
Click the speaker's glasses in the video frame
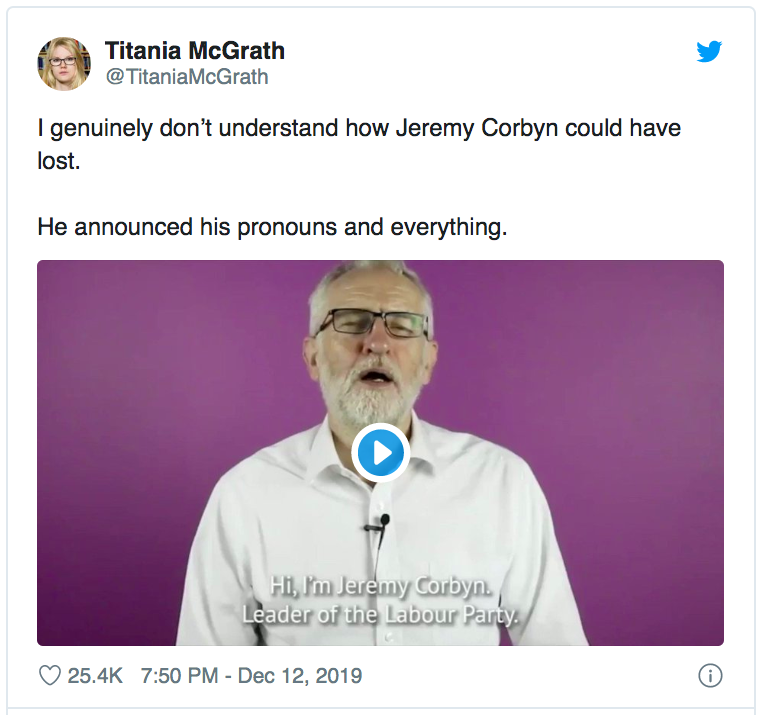373,323
